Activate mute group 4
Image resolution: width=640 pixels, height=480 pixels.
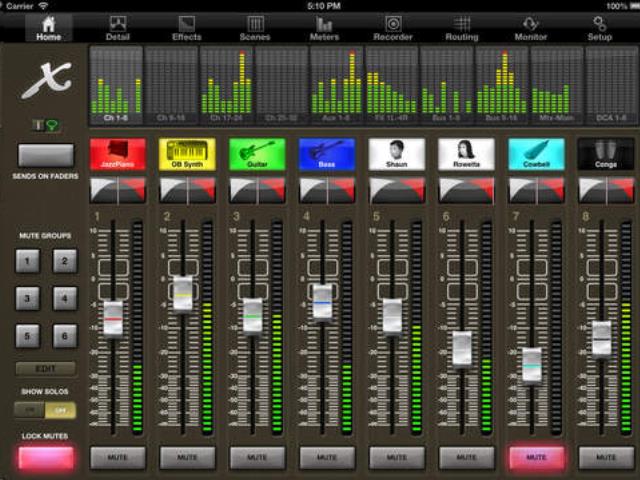point(64,299)
